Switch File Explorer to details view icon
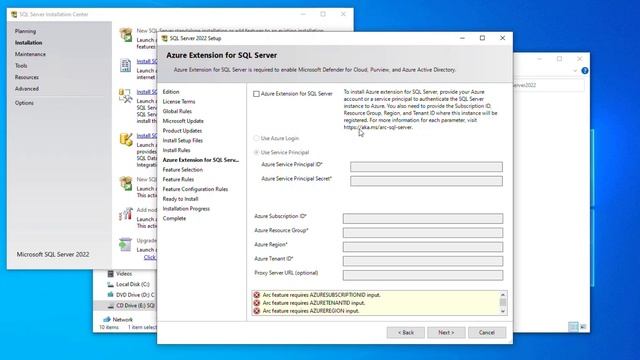This screenshot has width=640, height=360. click(x=573, y=327)
